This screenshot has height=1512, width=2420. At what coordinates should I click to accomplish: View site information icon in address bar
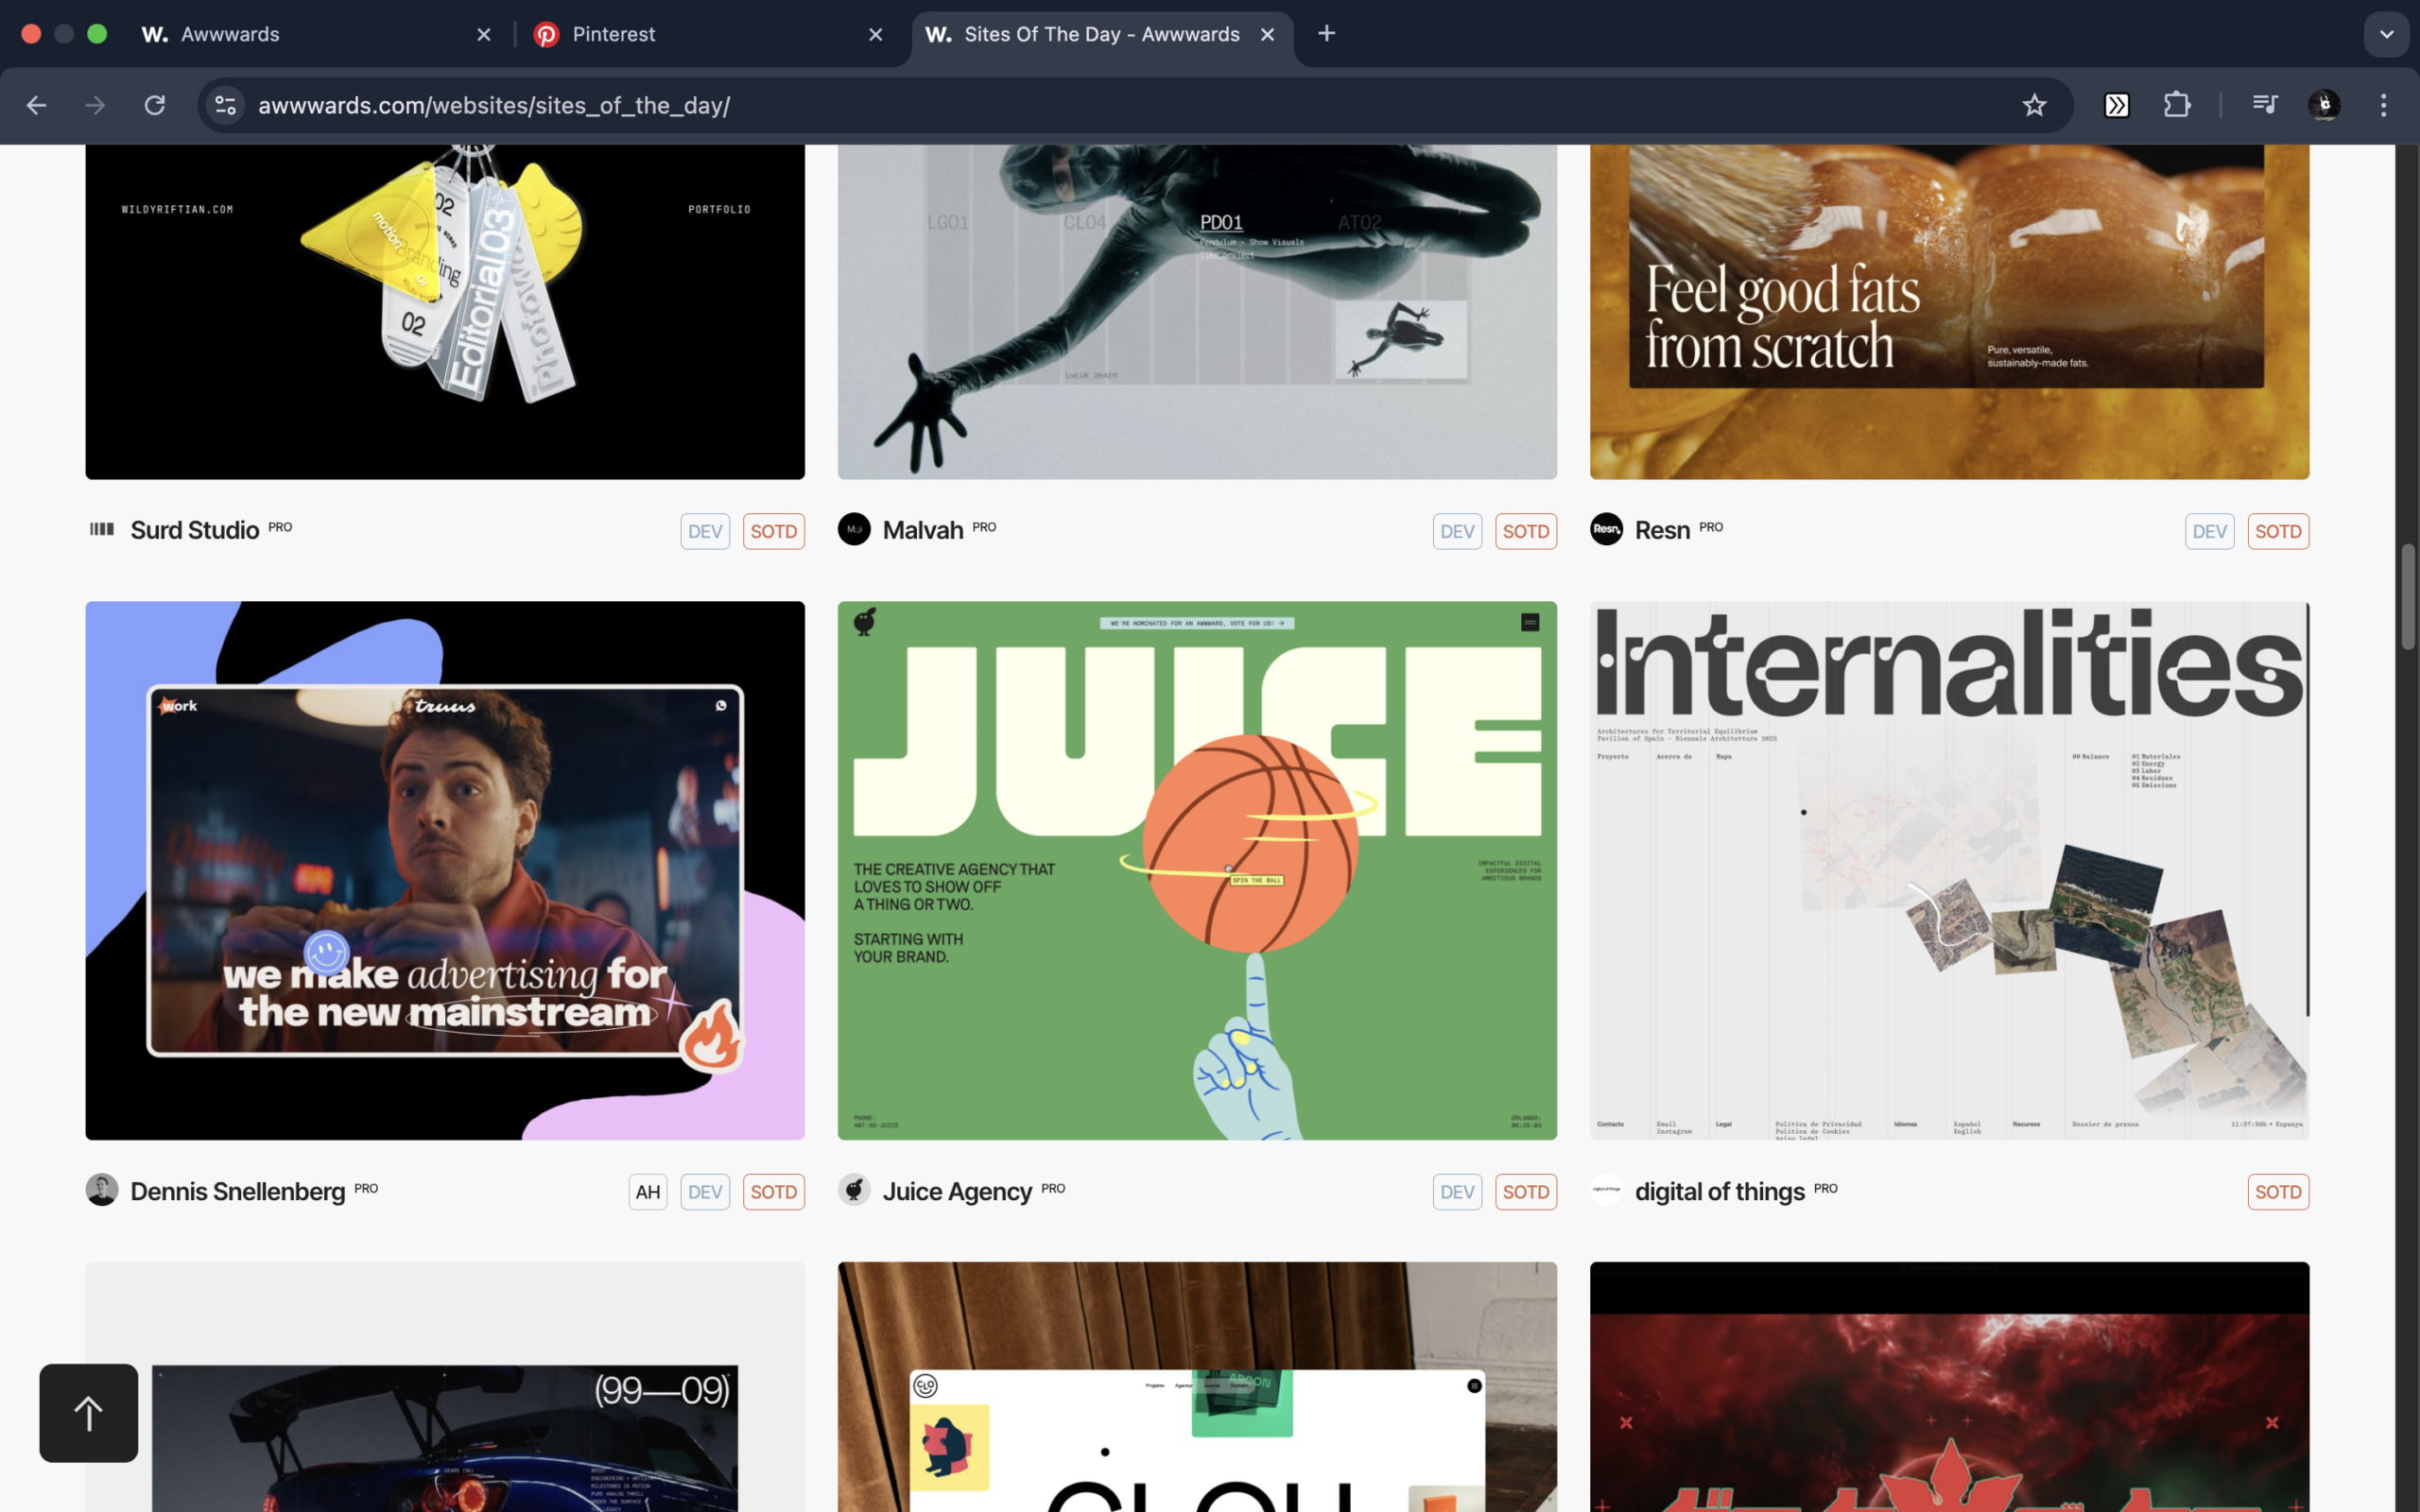tap(226, 105)
